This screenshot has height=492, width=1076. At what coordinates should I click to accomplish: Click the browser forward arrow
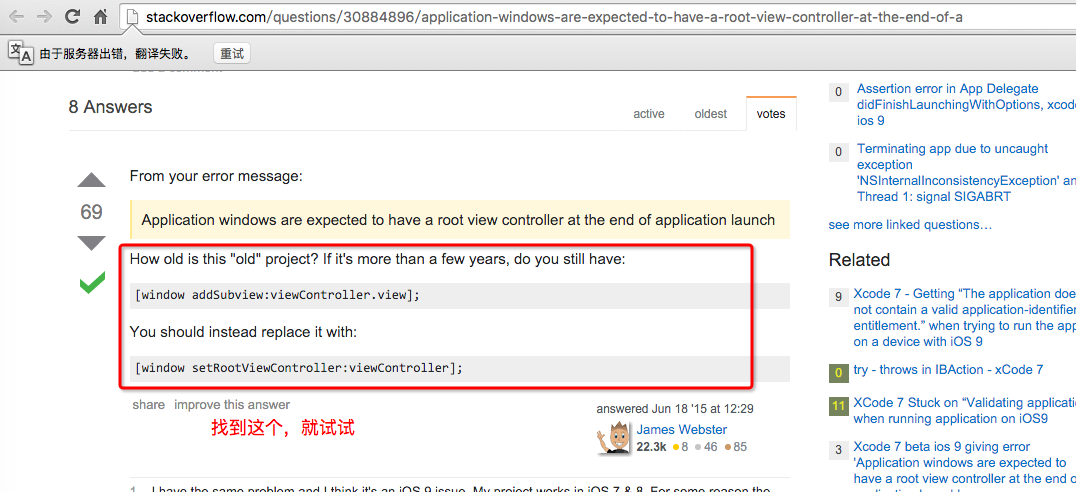44,16
